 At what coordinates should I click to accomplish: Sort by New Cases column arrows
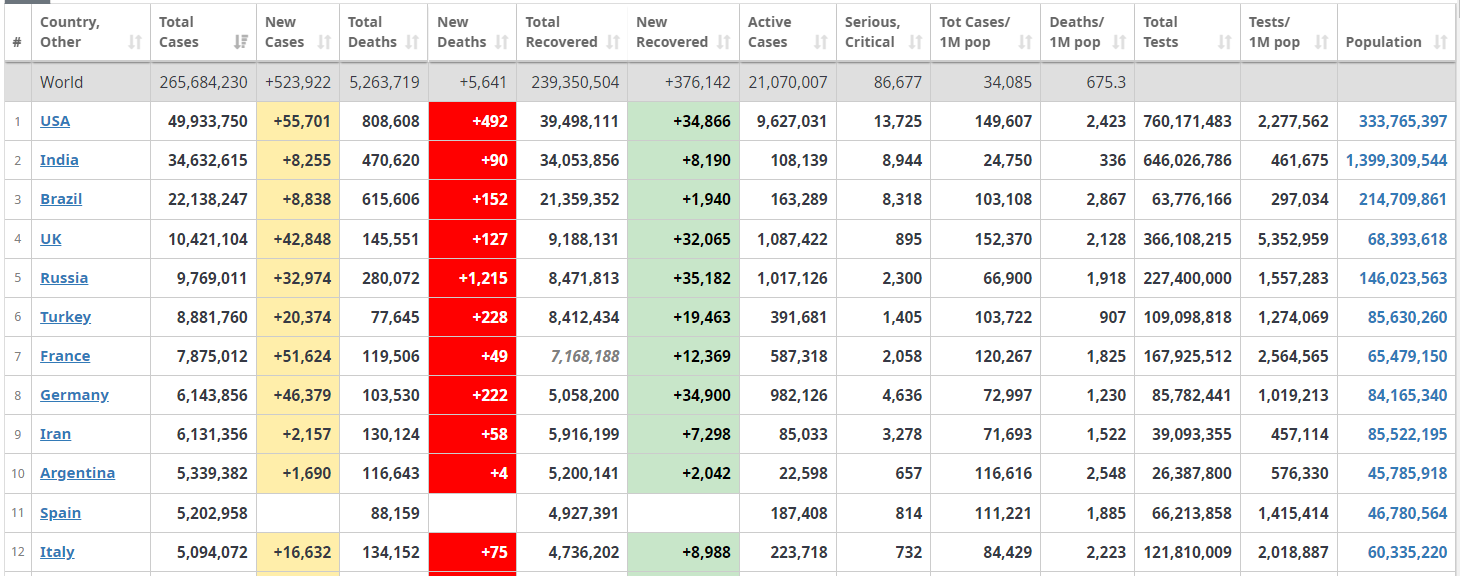pyautogui.click(x=324, y=42)
